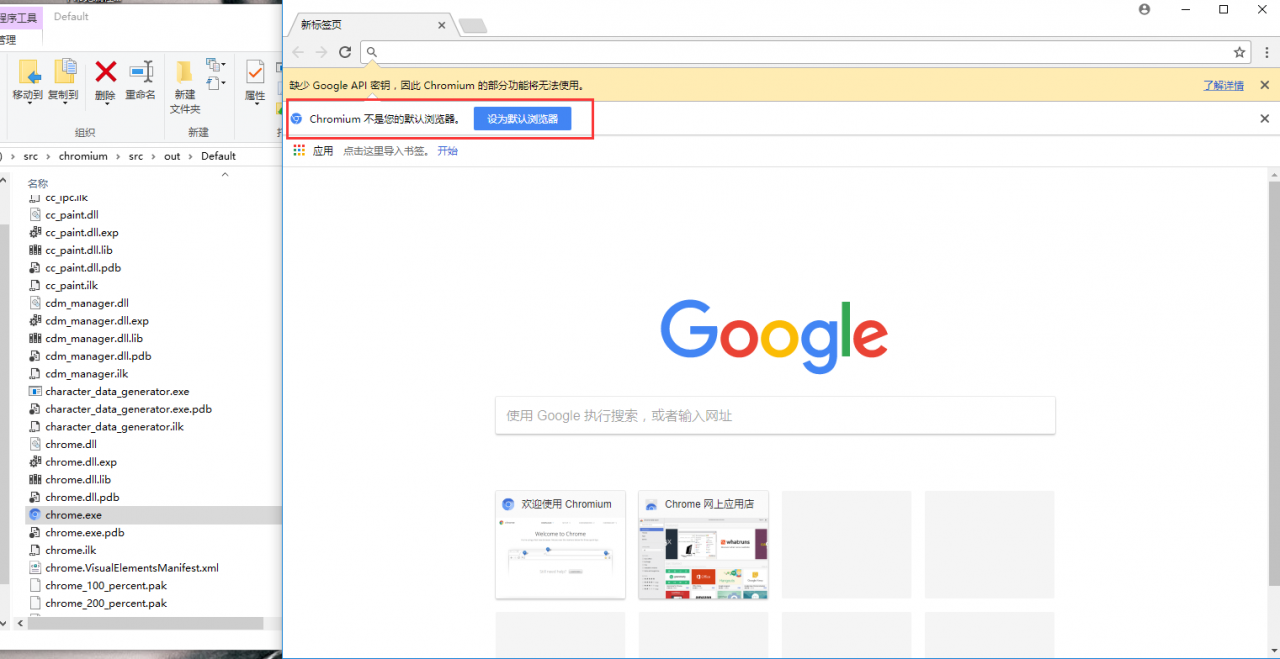Close the missing API keys warning bar
The width and height of the screenshot is (1280, 659).
[x=1264, y=86]
